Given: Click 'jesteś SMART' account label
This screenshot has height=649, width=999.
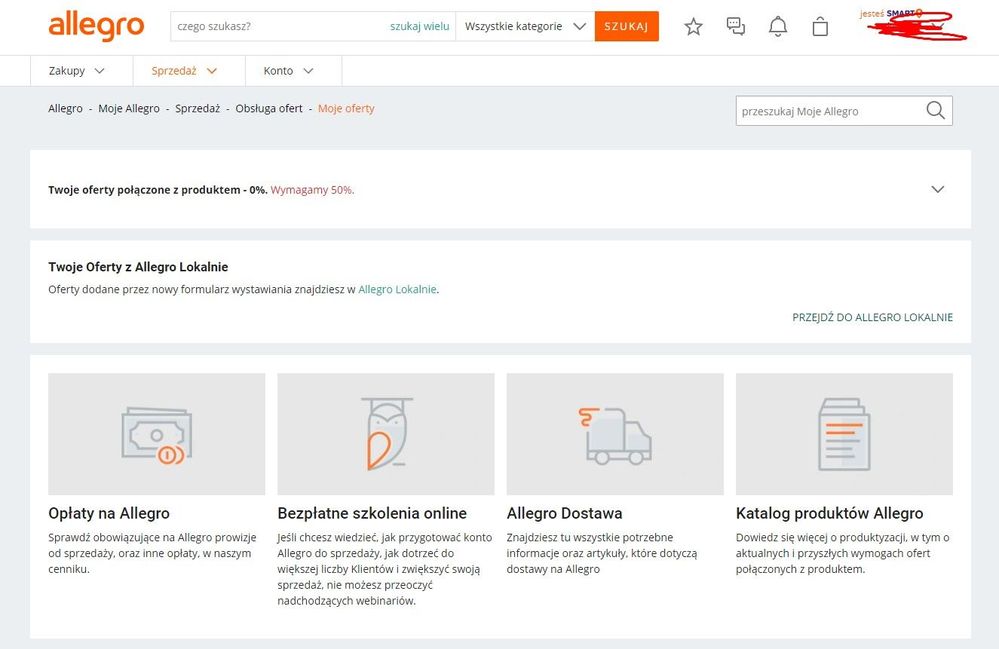Looking at the screenshot, I should (x=890, y=13).
